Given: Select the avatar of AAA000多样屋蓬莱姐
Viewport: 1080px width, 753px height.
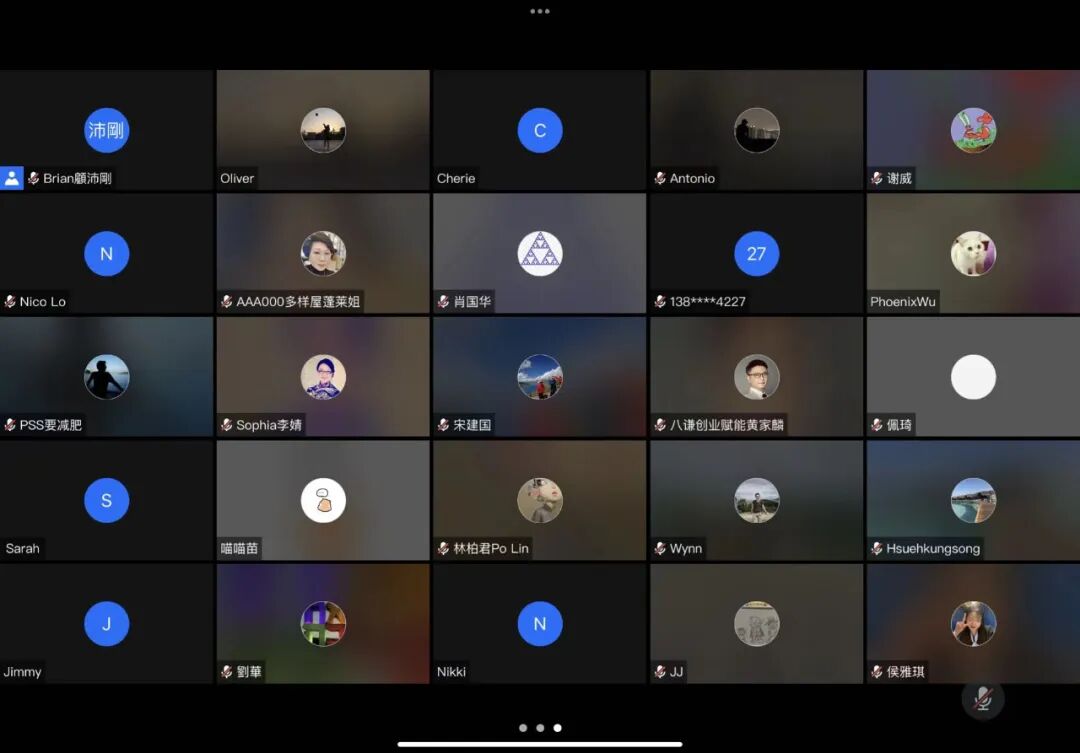Looking at the screenshot, I should coord(323,254).
